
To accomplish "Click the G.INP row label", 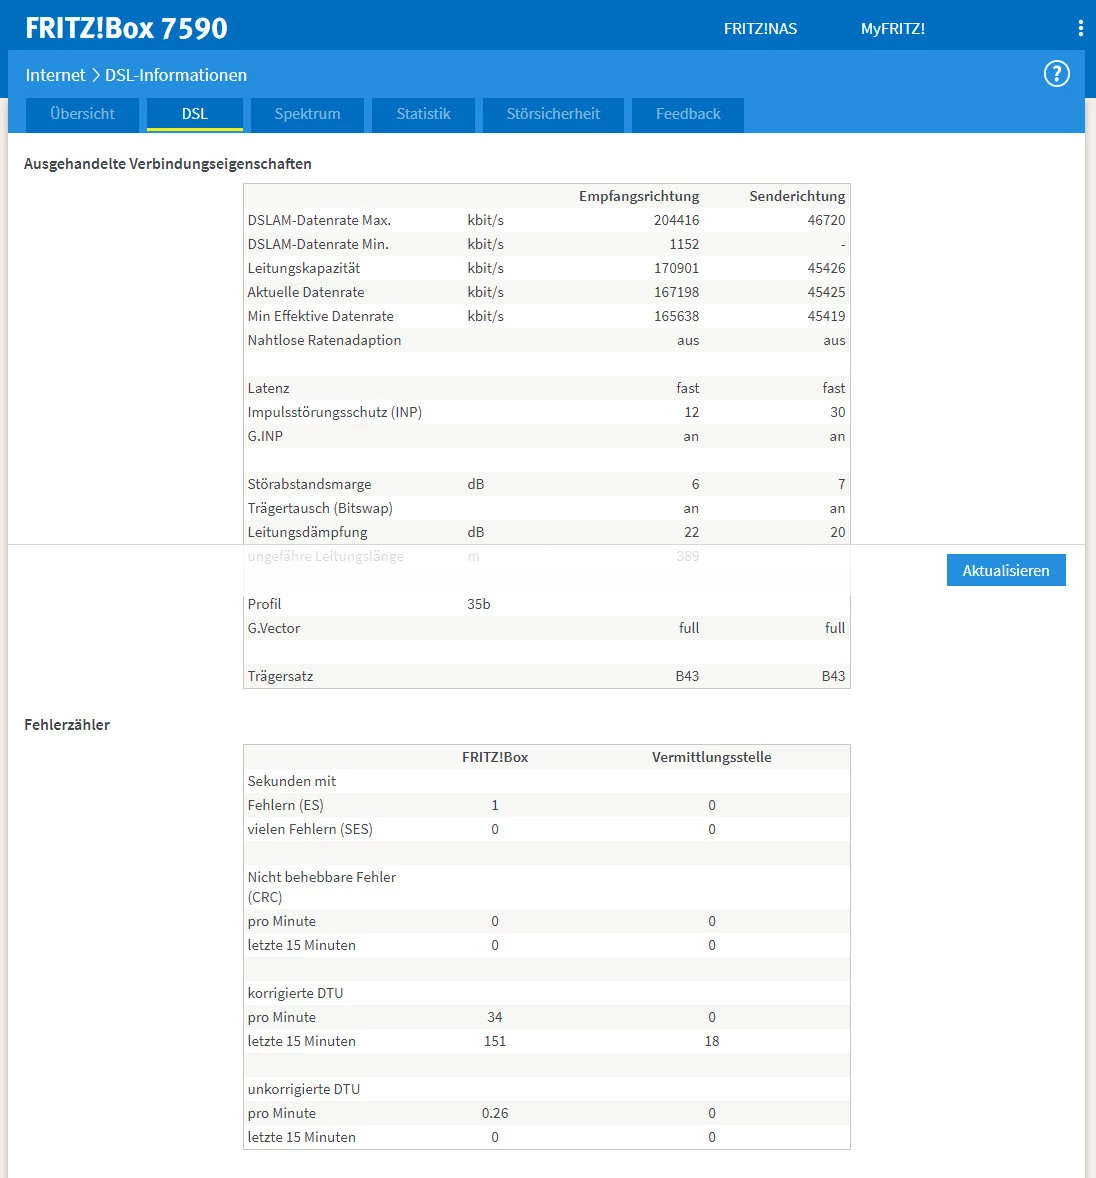I will pyautogui.click(x=265, y=436).
